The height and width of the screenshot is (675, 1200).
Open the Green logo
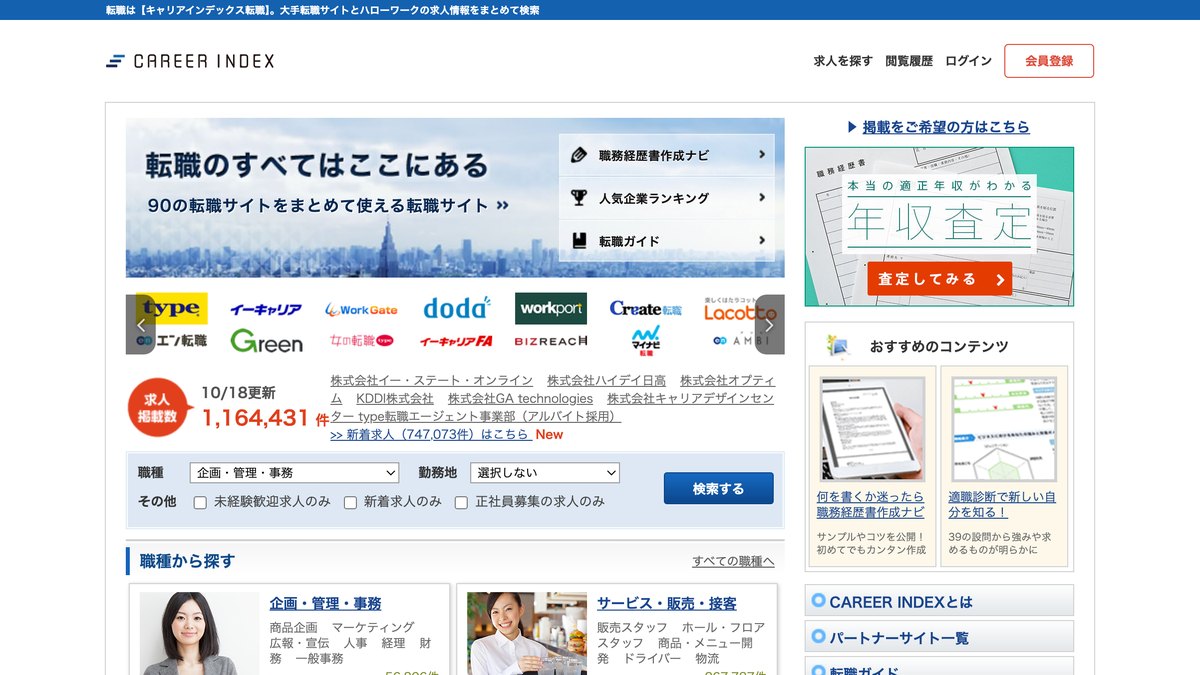click(266, 341)
